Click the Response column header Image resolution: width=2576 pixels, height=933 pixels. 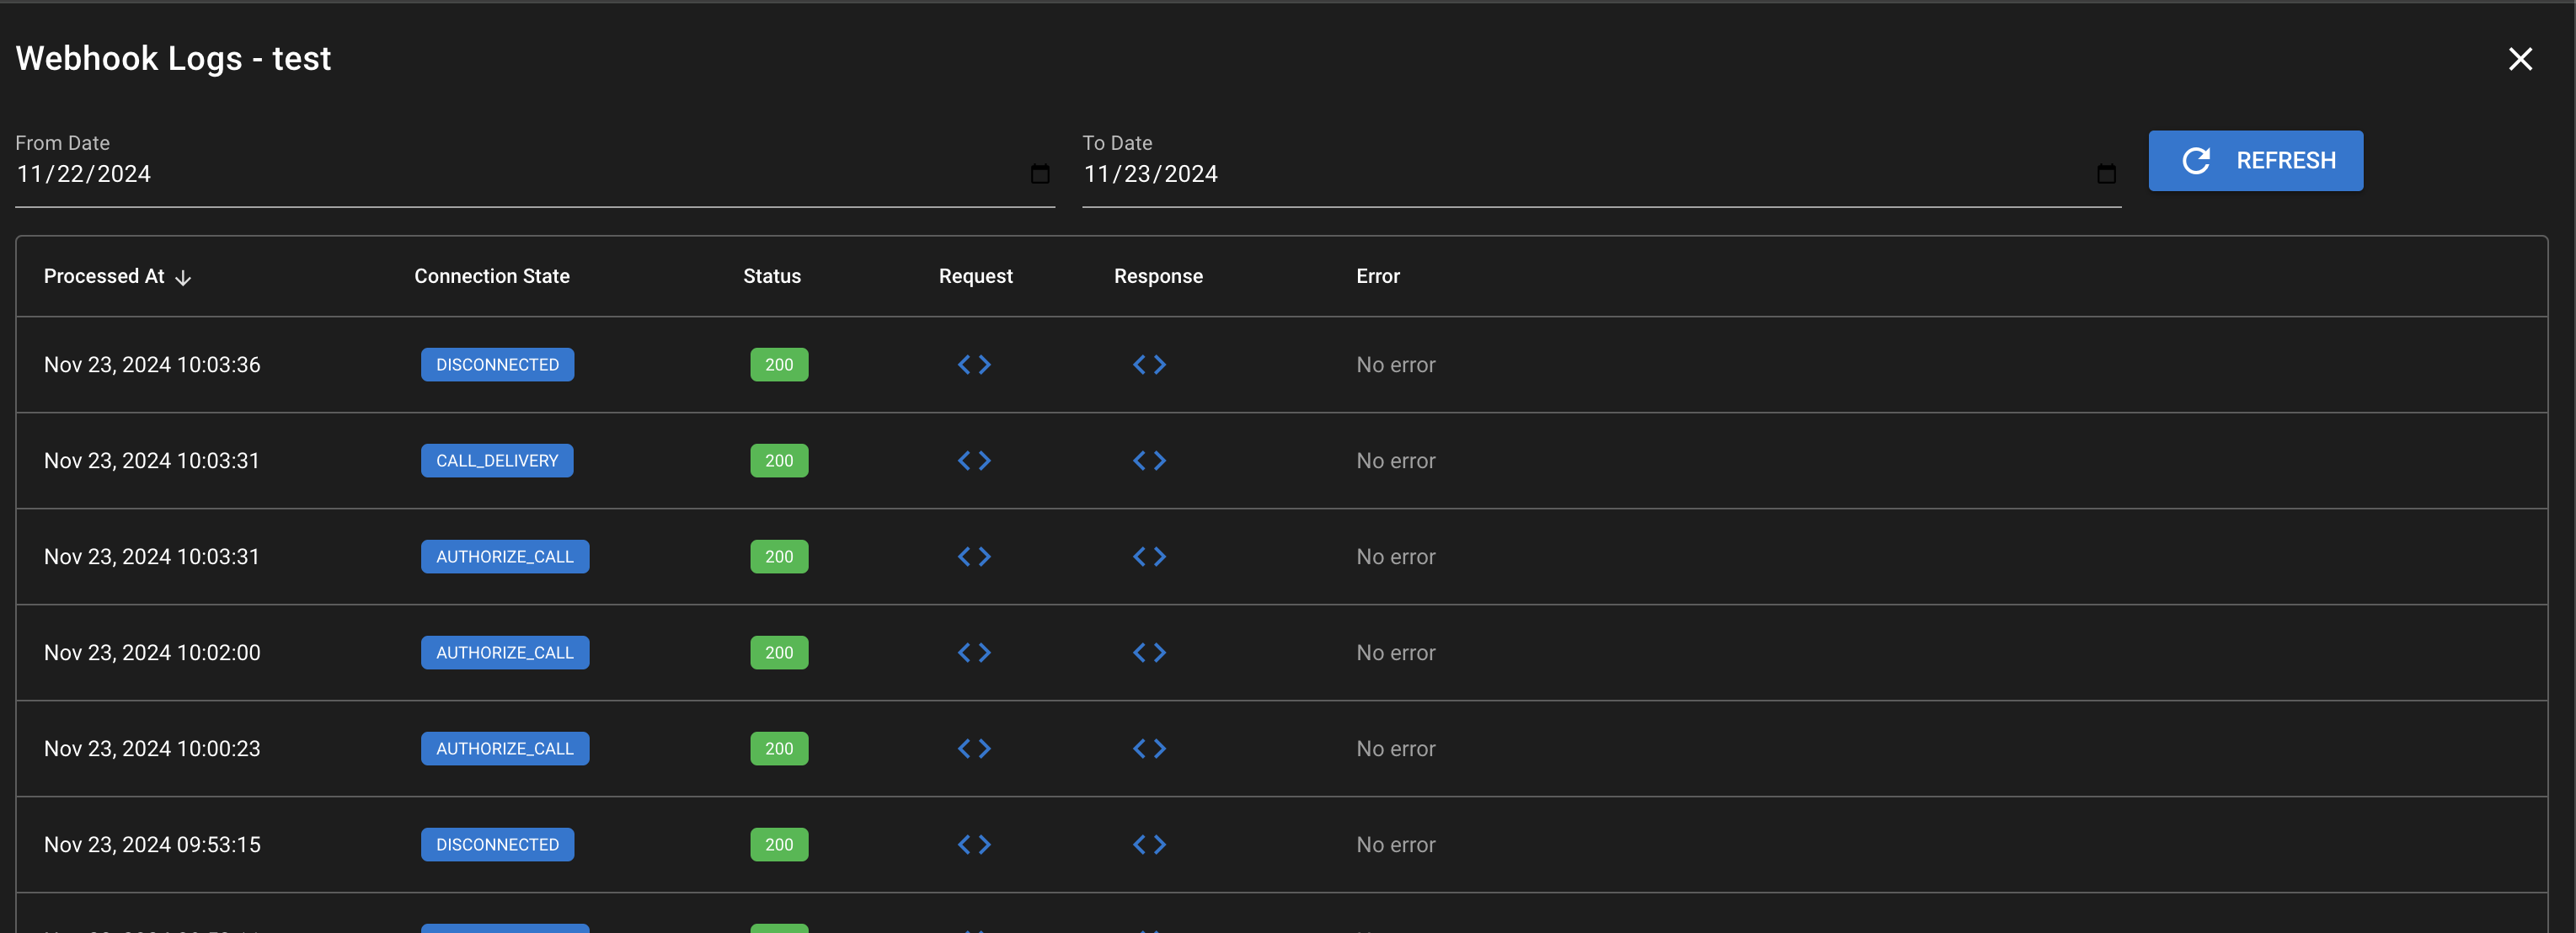click(x=1158, y=276)
